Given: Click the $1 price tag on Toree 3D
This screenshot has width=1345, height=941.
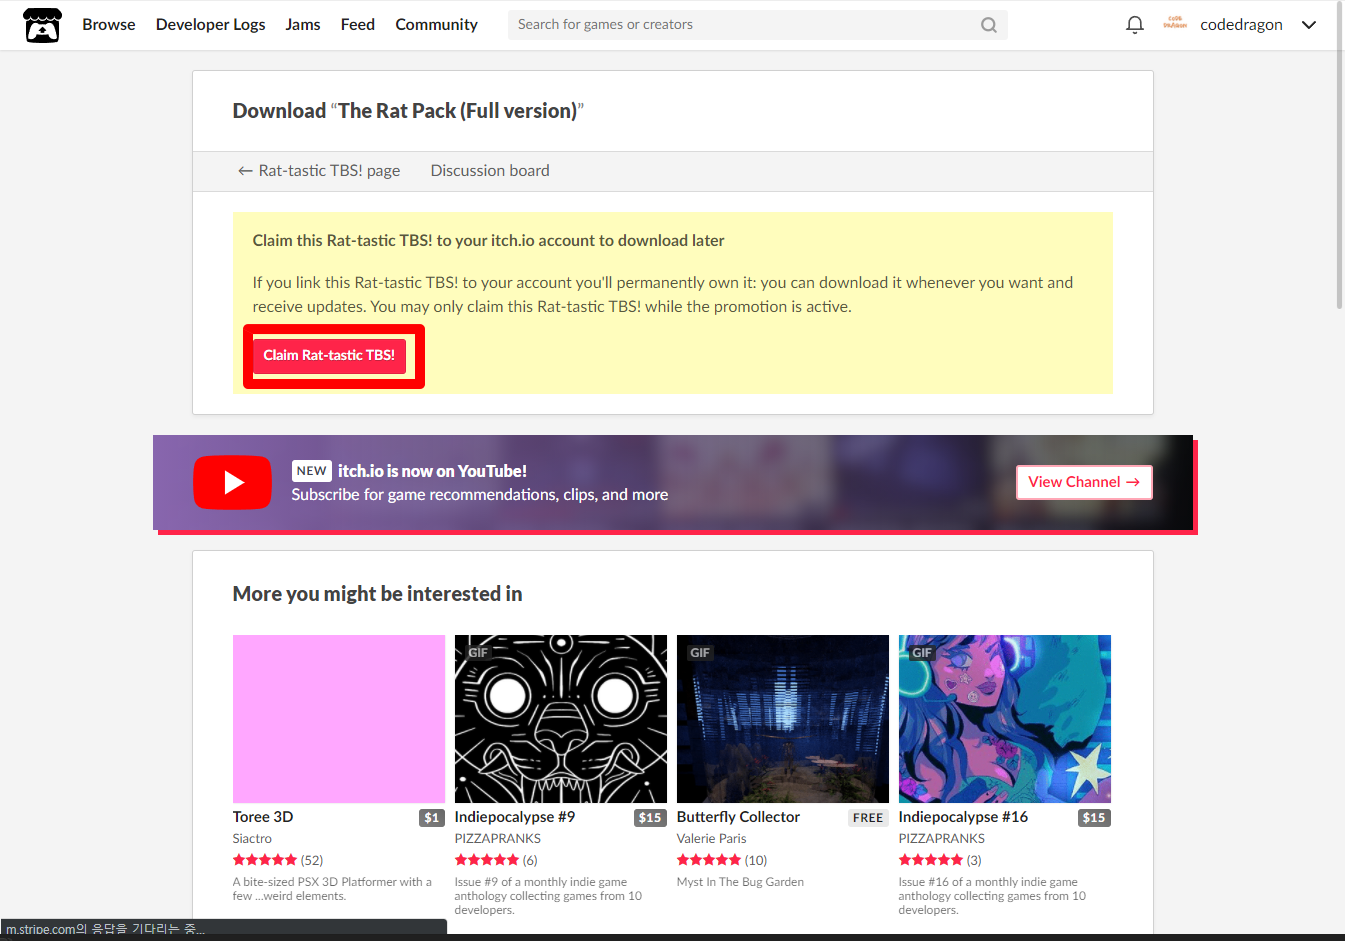Looking at the screenshot, I should pyautogui.click(x=432, y=818).
